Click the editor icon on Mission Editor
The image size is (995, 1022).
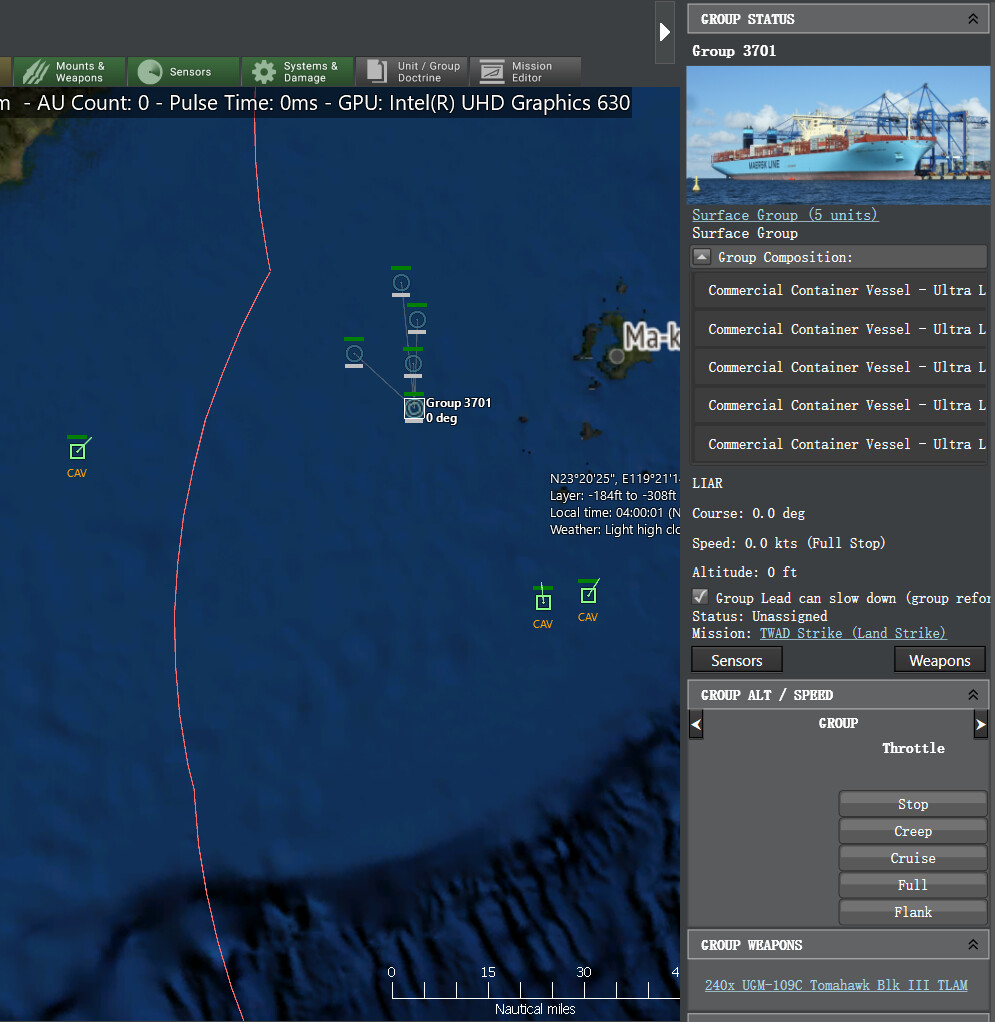click(492, 72)
